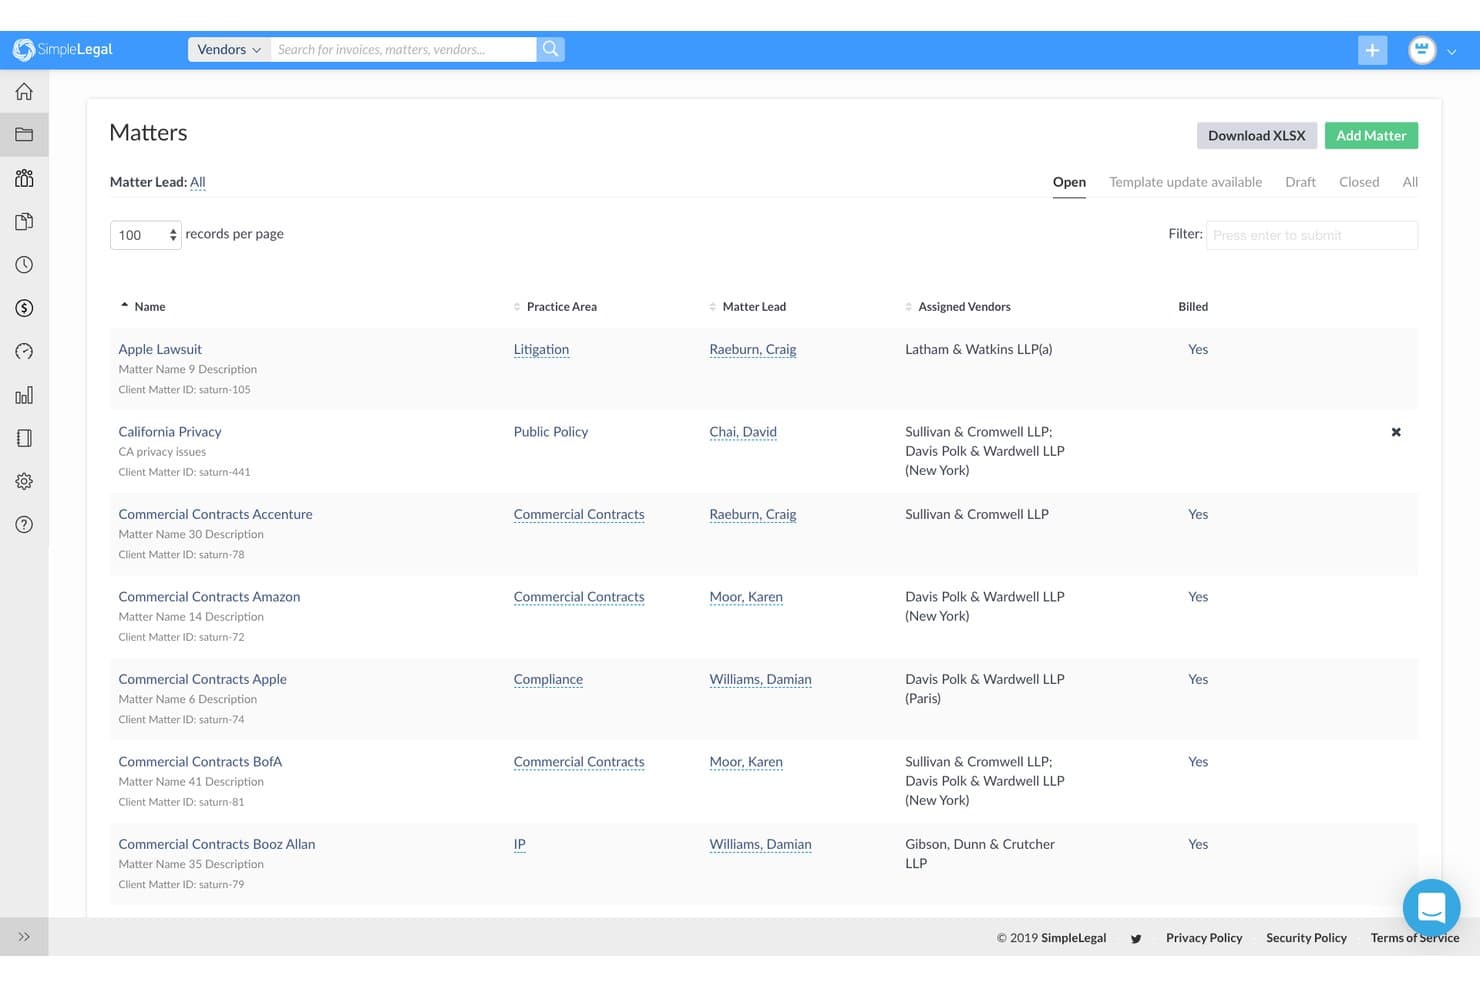Screen dimensions: 1480x987
Task: Click the Add Matter button
Action: [x=1371, y=135]
